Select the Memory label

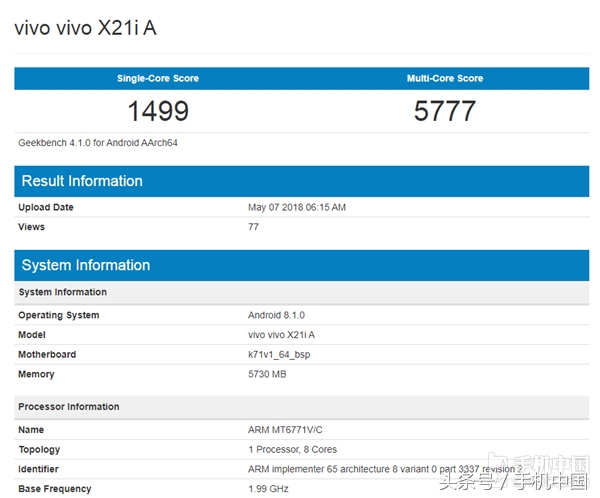pyautogui.click(x=36, y=374)
